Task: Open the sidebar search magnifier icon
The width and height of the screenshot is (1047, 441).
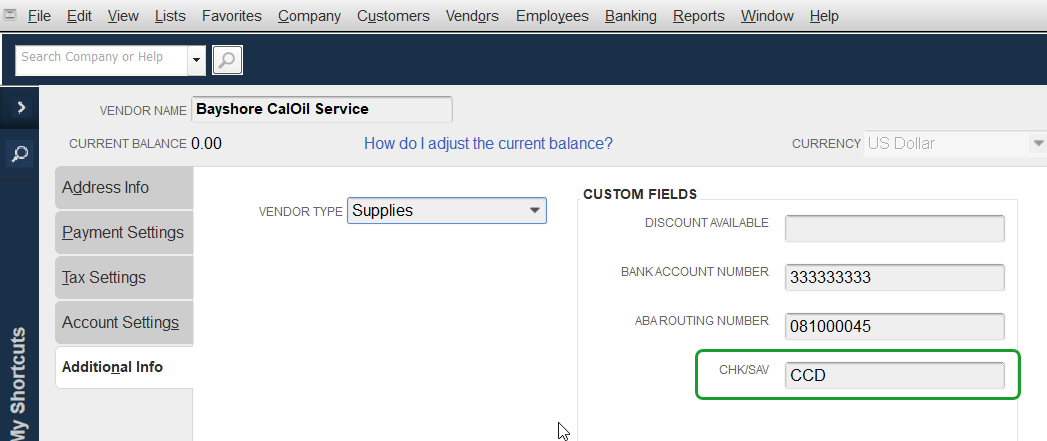Action: click(x=20, y=154)
